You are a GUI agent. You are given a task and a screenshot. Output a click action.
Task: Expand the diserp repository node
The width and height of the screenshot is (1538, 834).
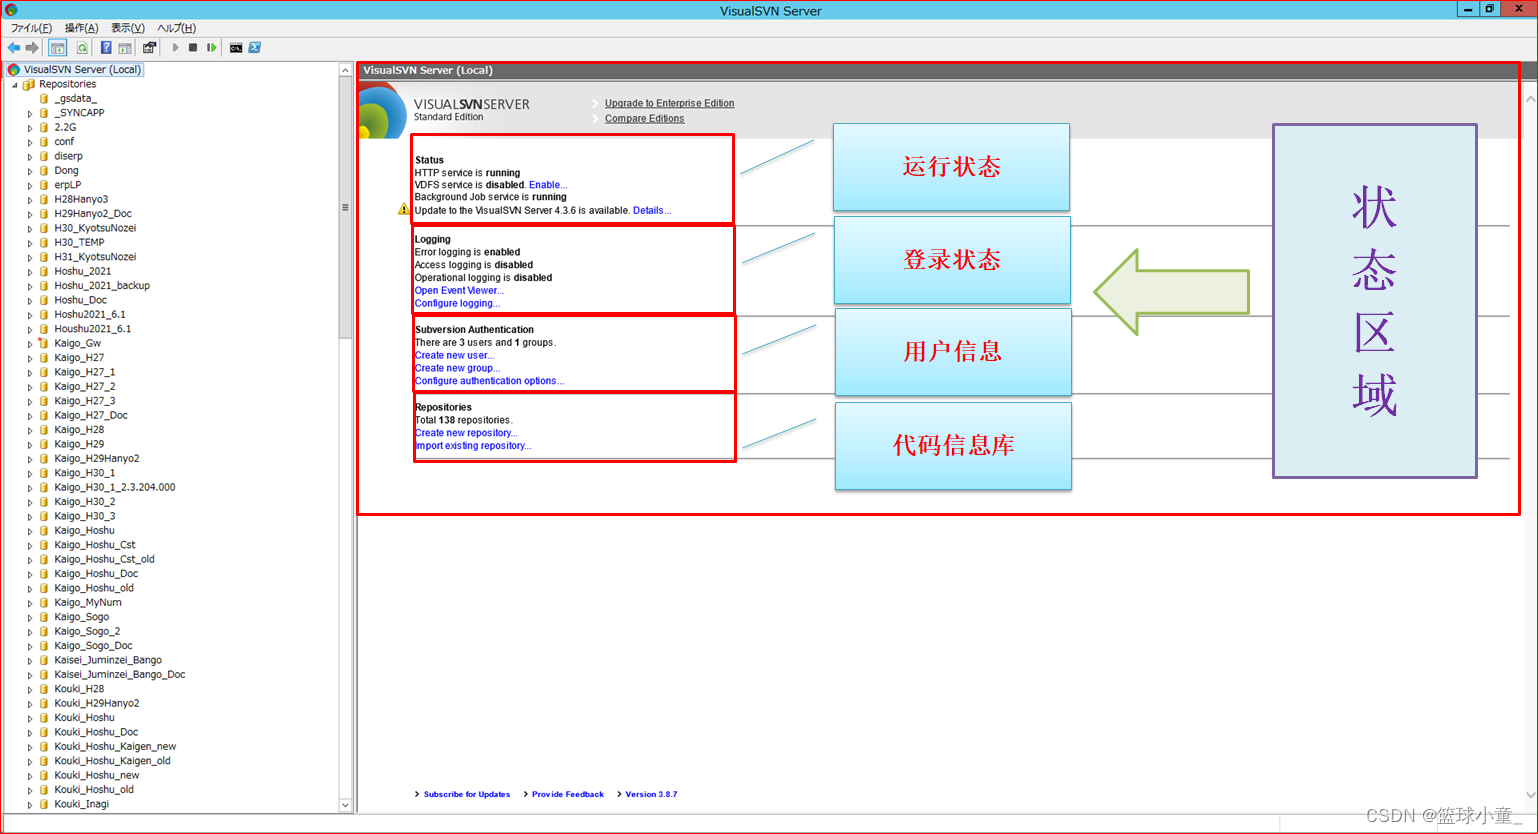(x=30, y=157)
